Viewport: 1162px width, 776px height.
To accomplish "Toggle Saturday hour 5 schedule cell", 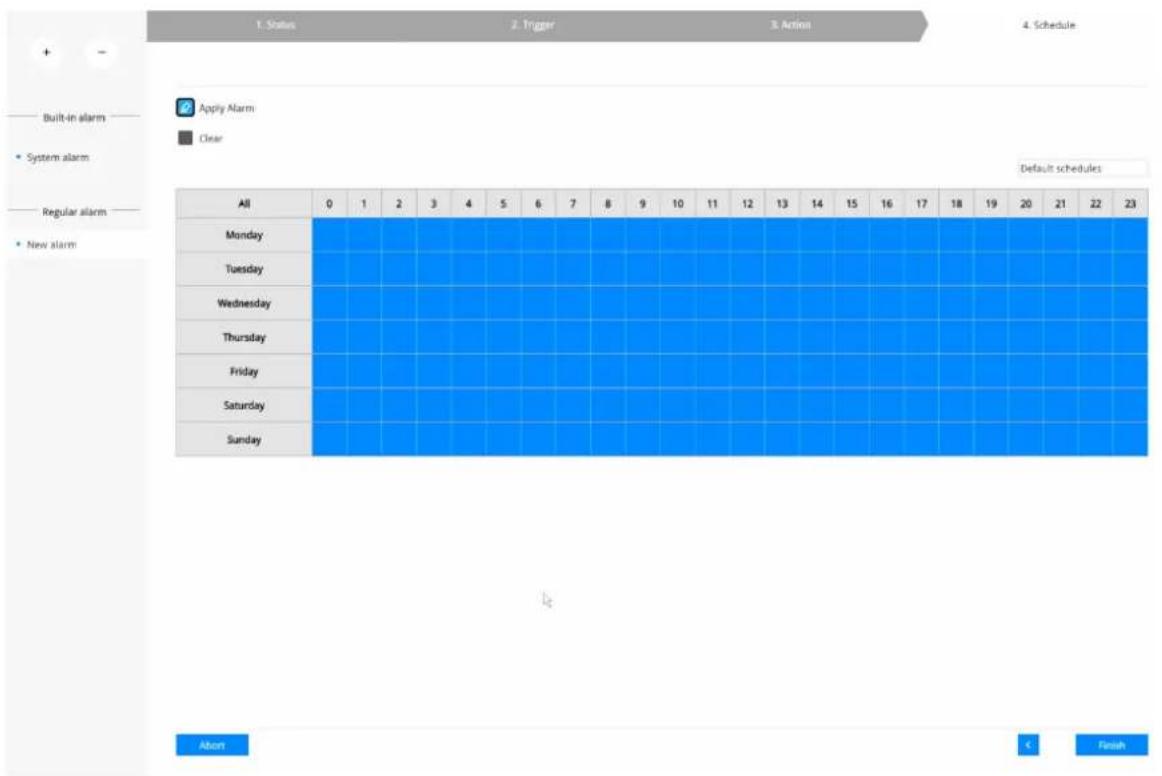I will click(503, 405).
